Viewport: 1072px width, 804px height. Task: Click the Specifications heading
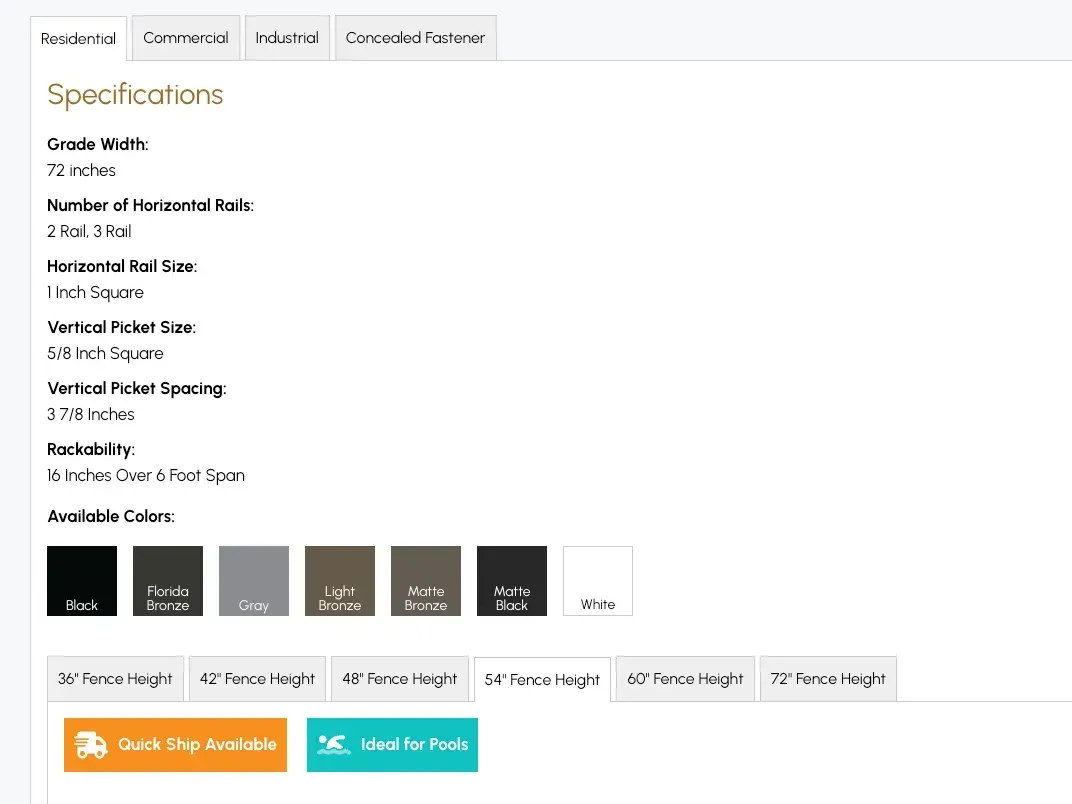[135, 94]
